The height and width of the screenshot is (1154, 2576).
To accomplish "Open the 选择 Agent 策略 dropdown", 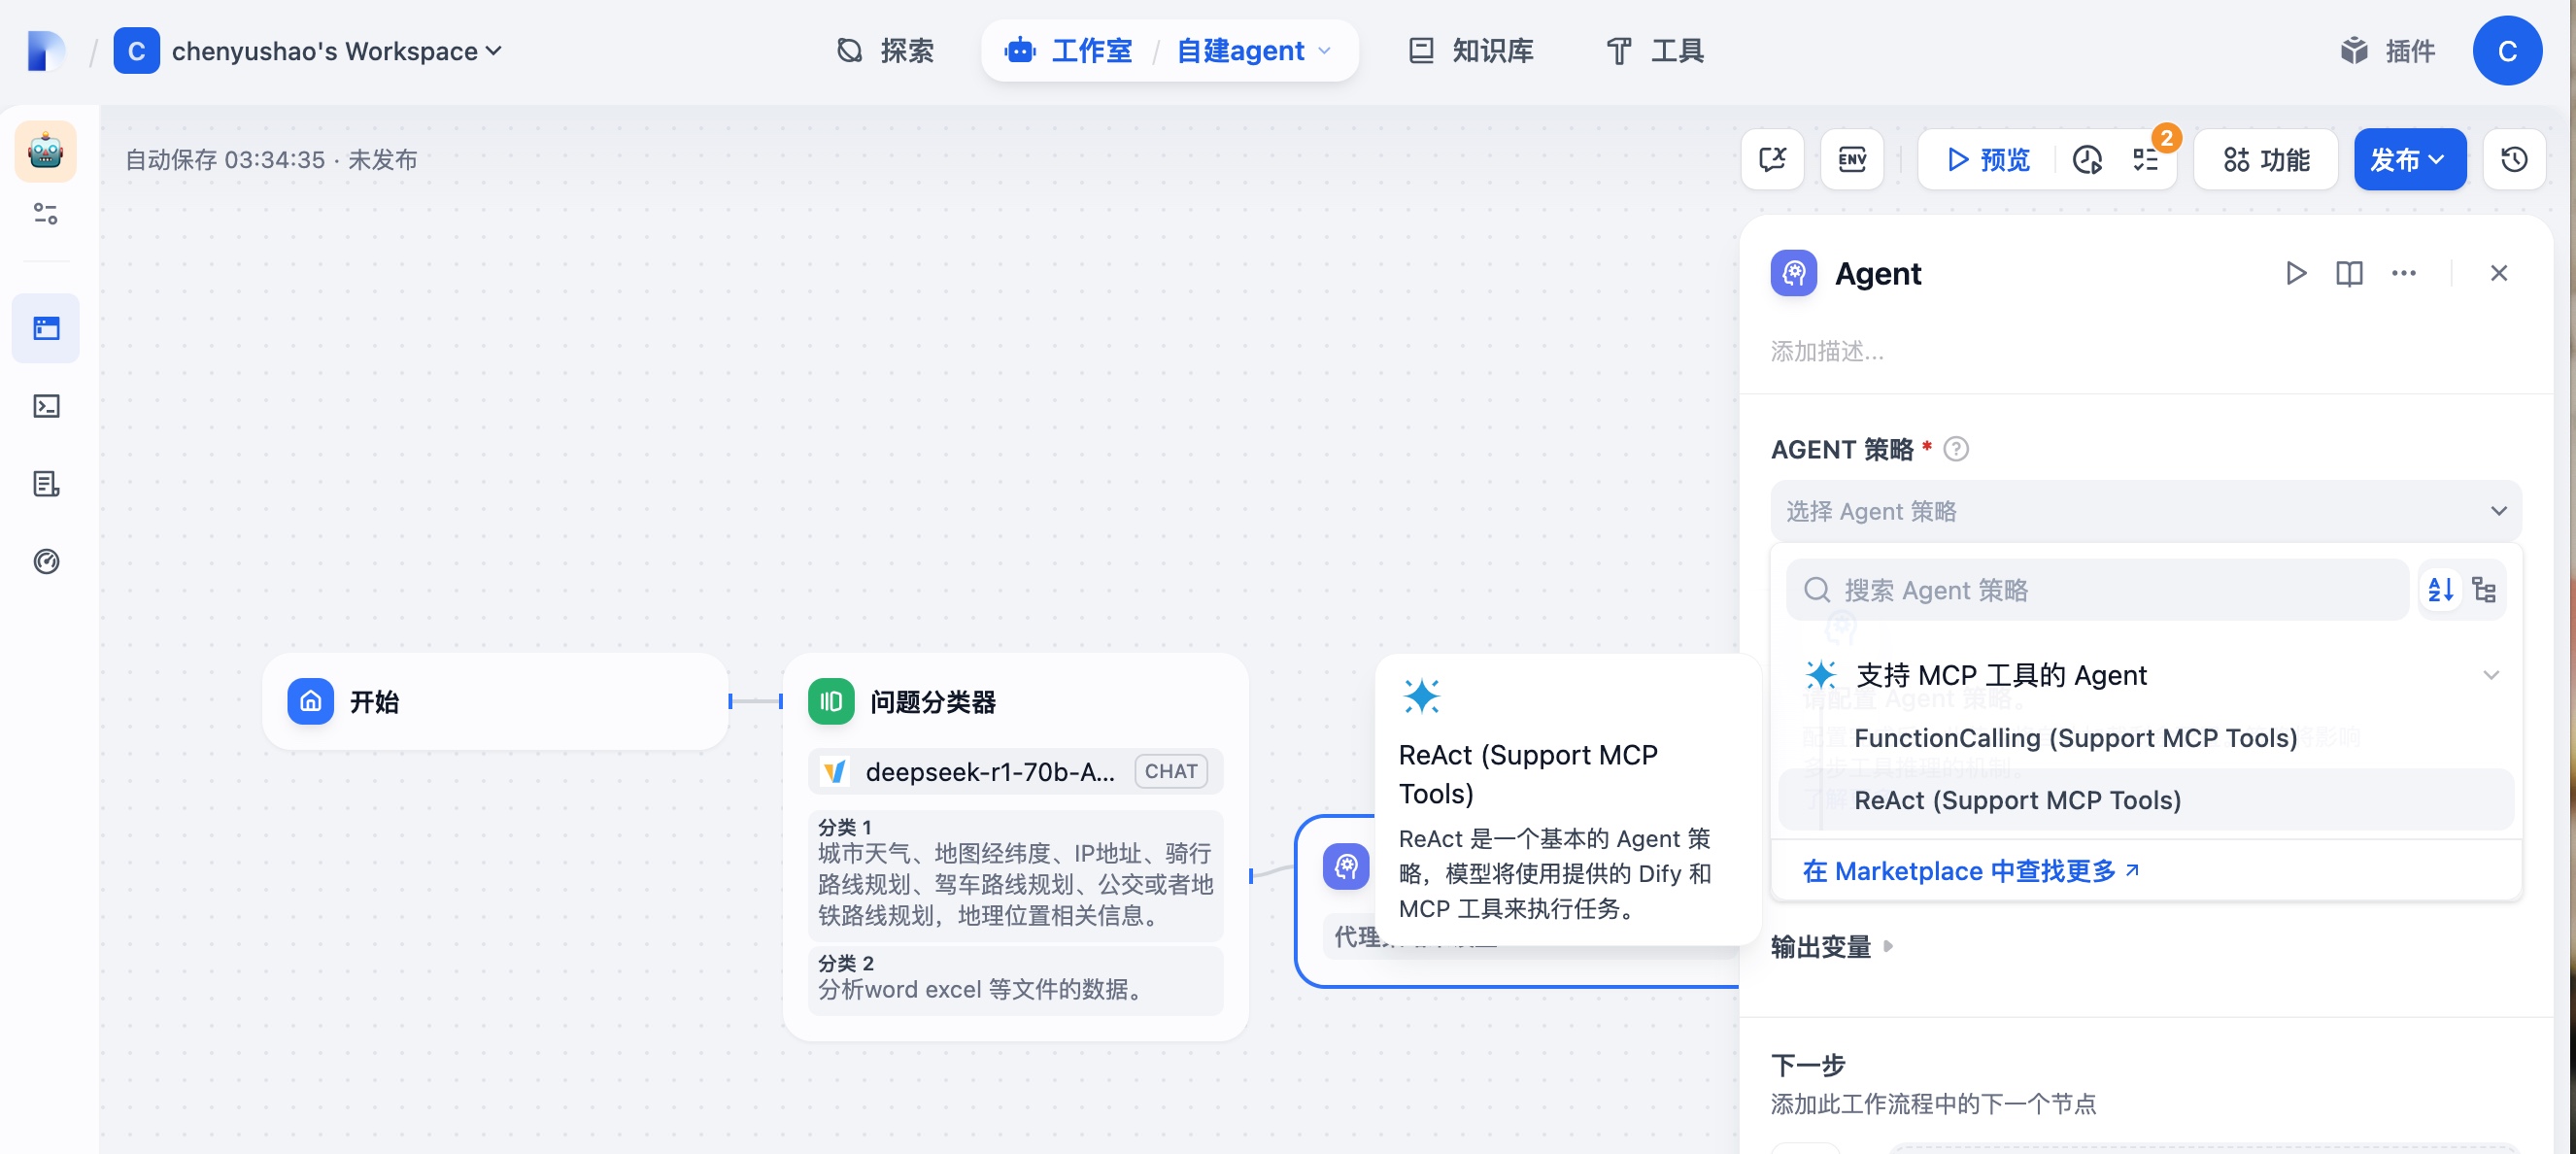I will pos(2145,511).
